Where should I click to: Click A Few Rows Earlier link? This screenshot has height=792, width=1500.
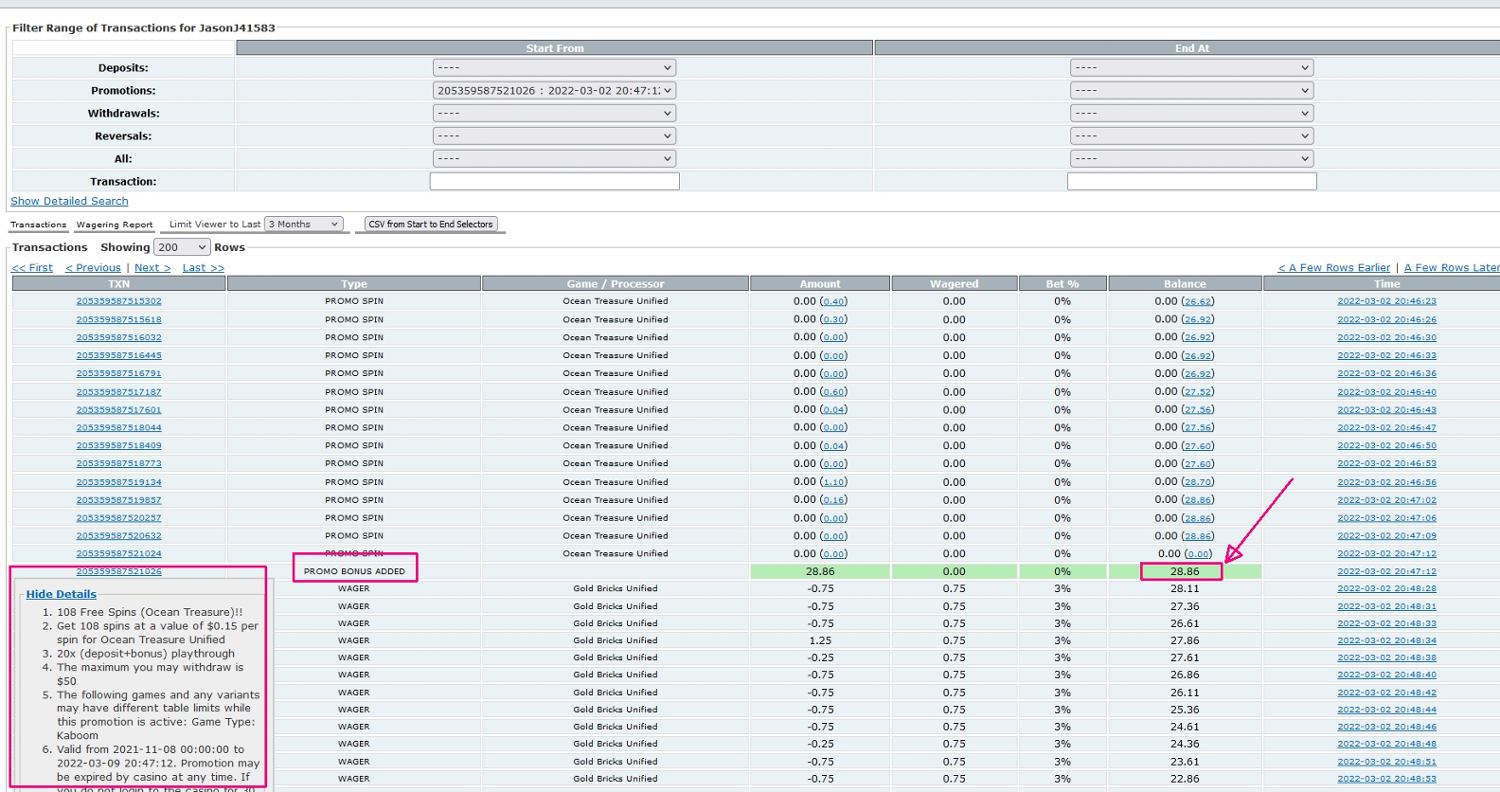(1333, 268)
